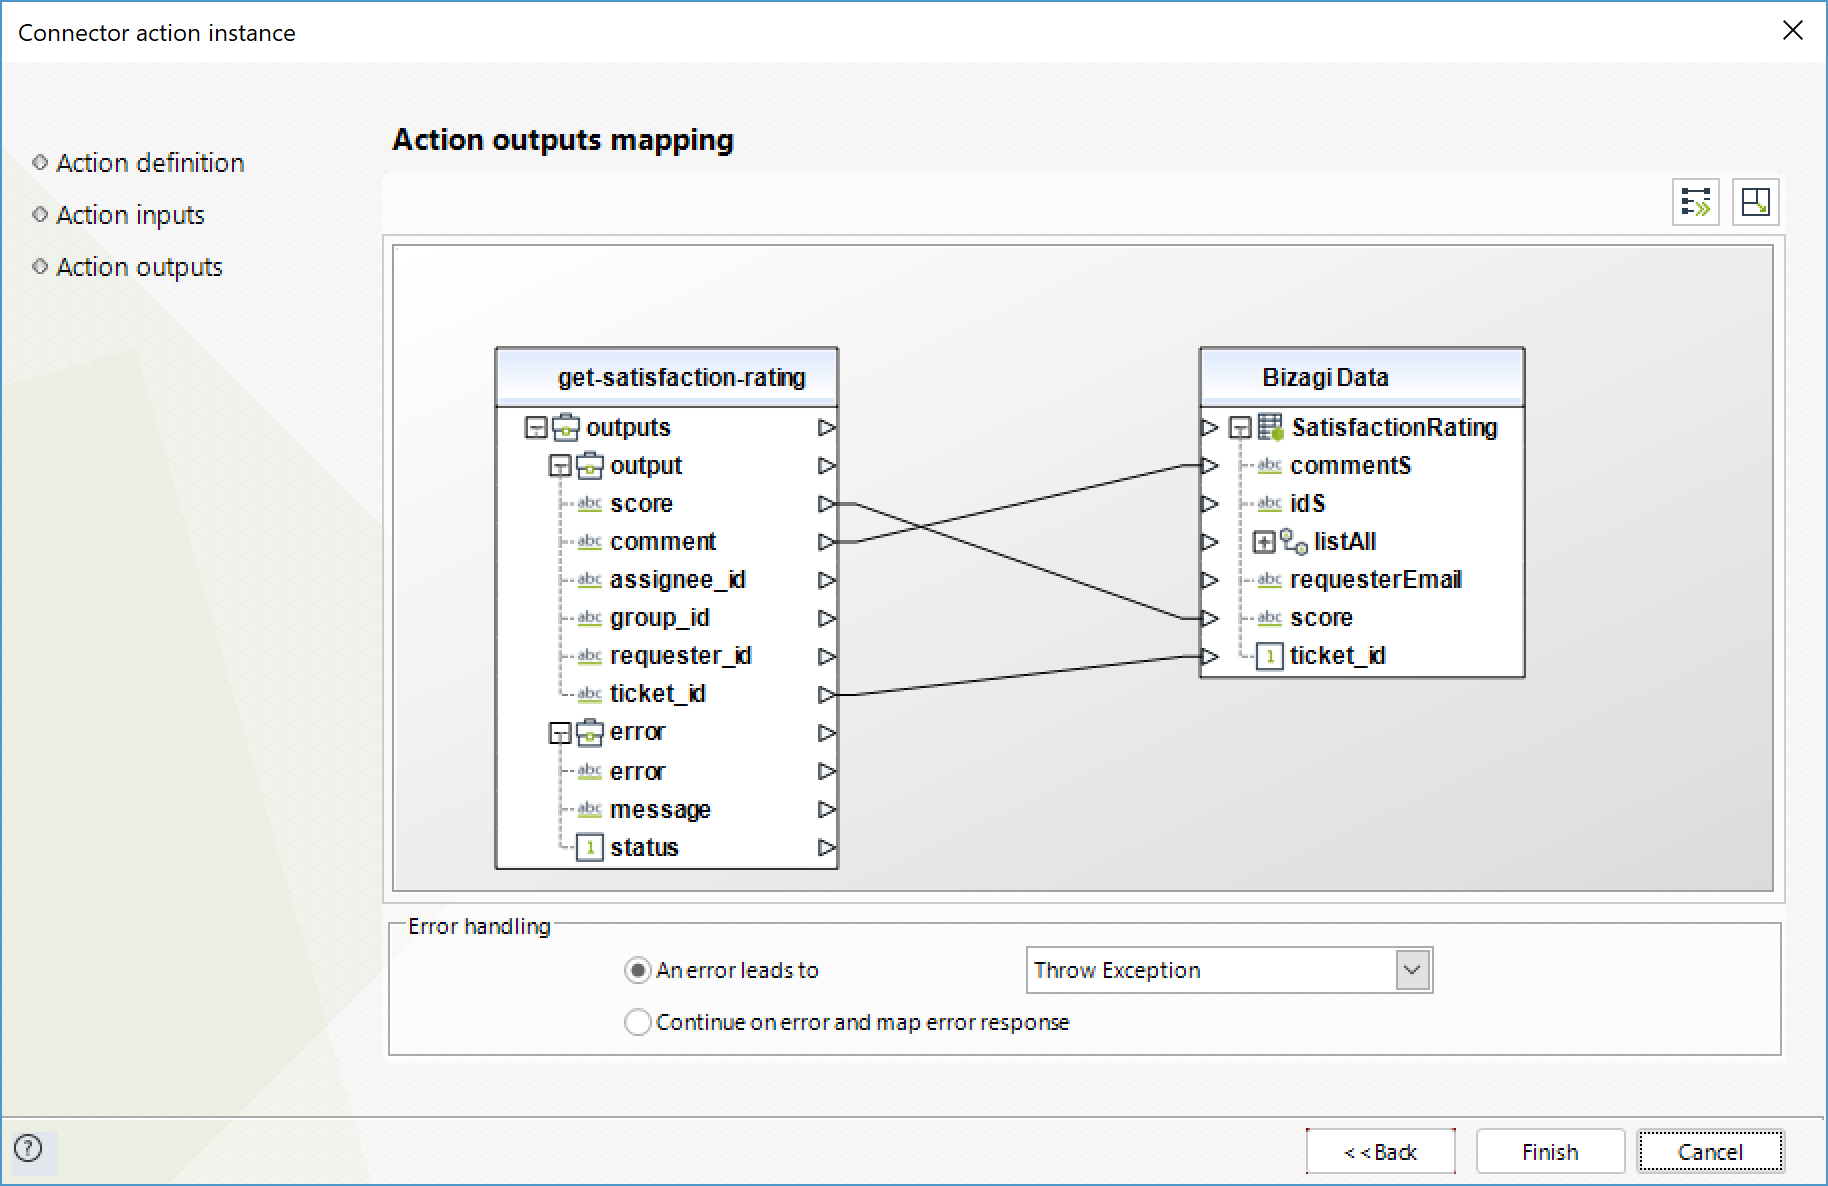Click the outputs folder icon
The height and width of the screenshot is (1186, 1828).
(566, 427)
